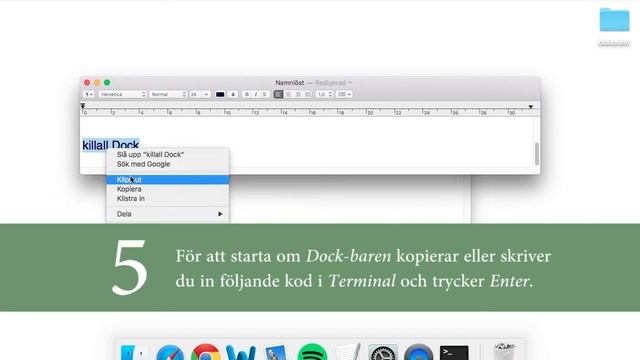Click the selected "killall Dock" text
Screen dimensions: 640x360
coord(111,145)
